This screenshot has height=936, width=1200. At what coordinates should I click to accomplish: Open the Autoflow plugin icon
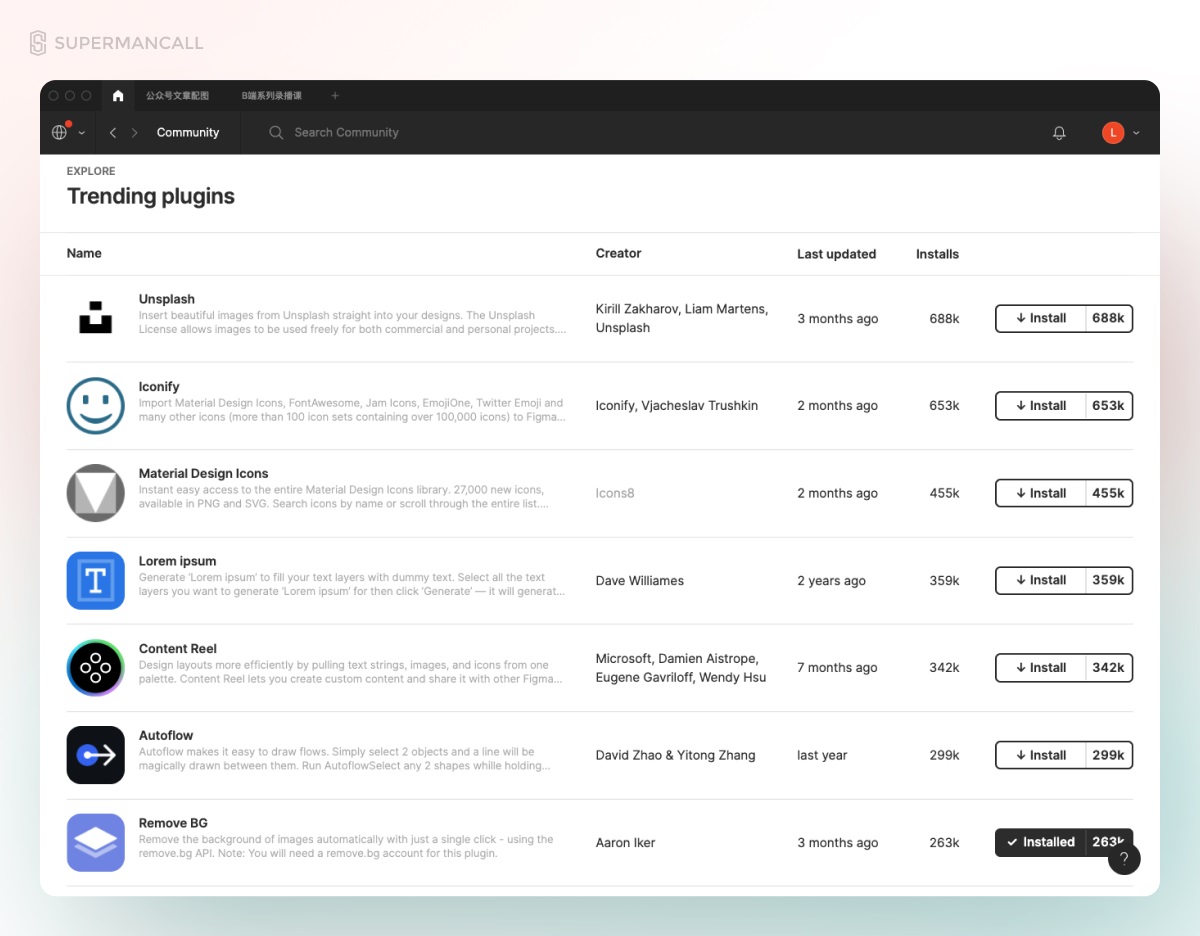(x=96, y=755)
